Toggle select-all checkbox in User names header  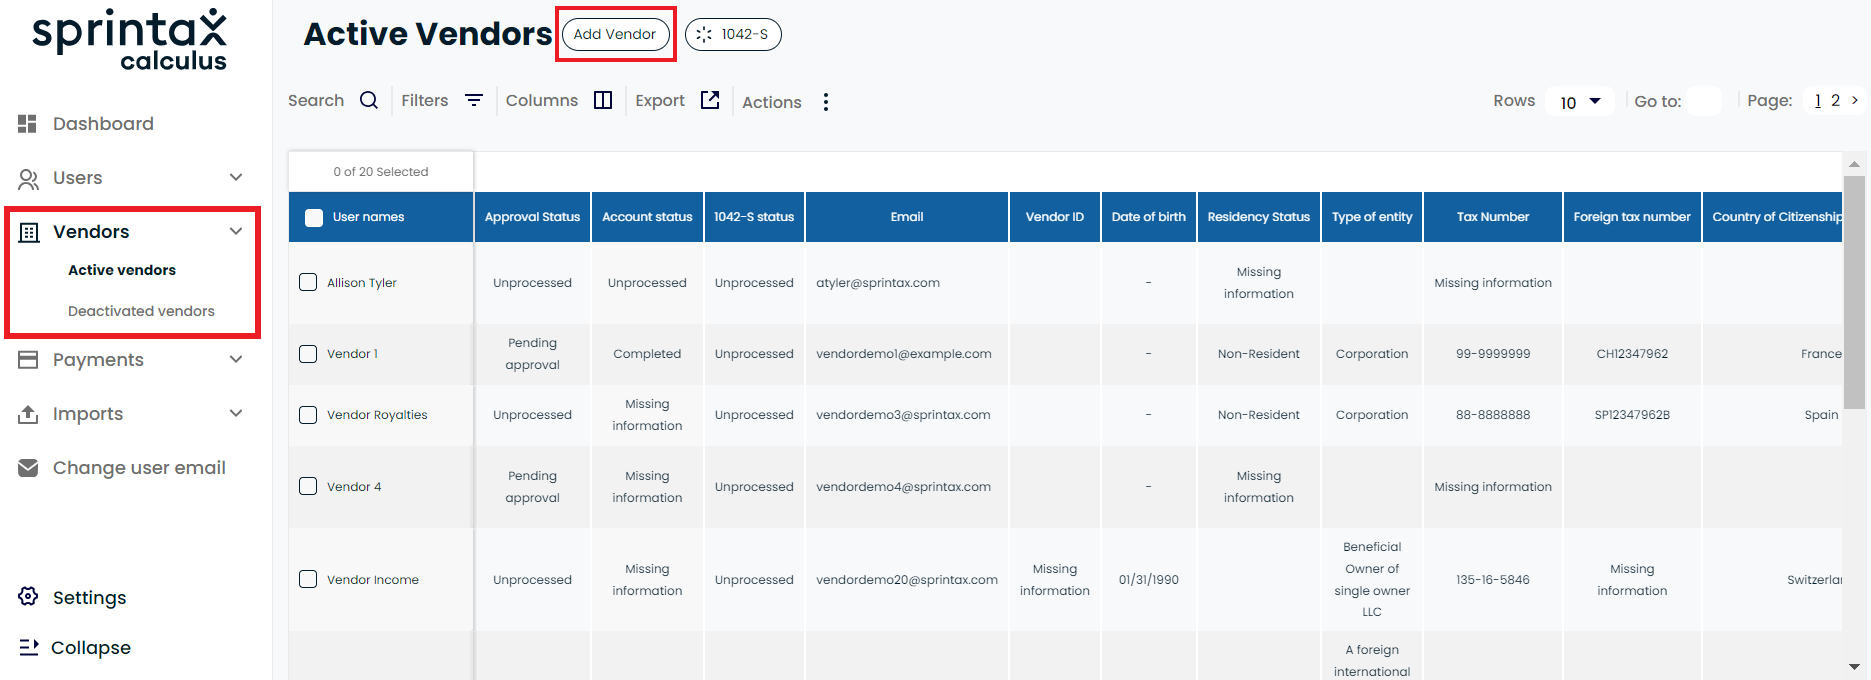[x=314, y=217]
